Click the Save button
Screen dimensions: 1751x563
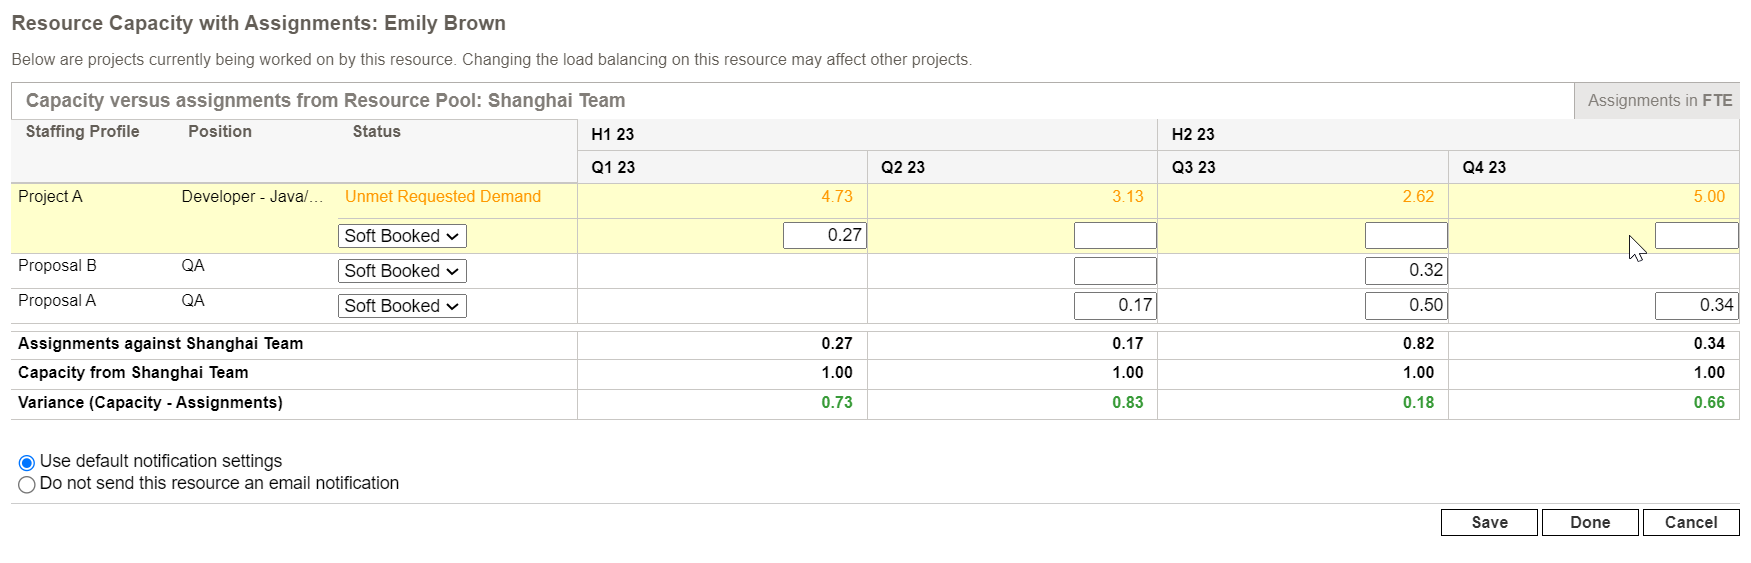[x=1488, y=522]
